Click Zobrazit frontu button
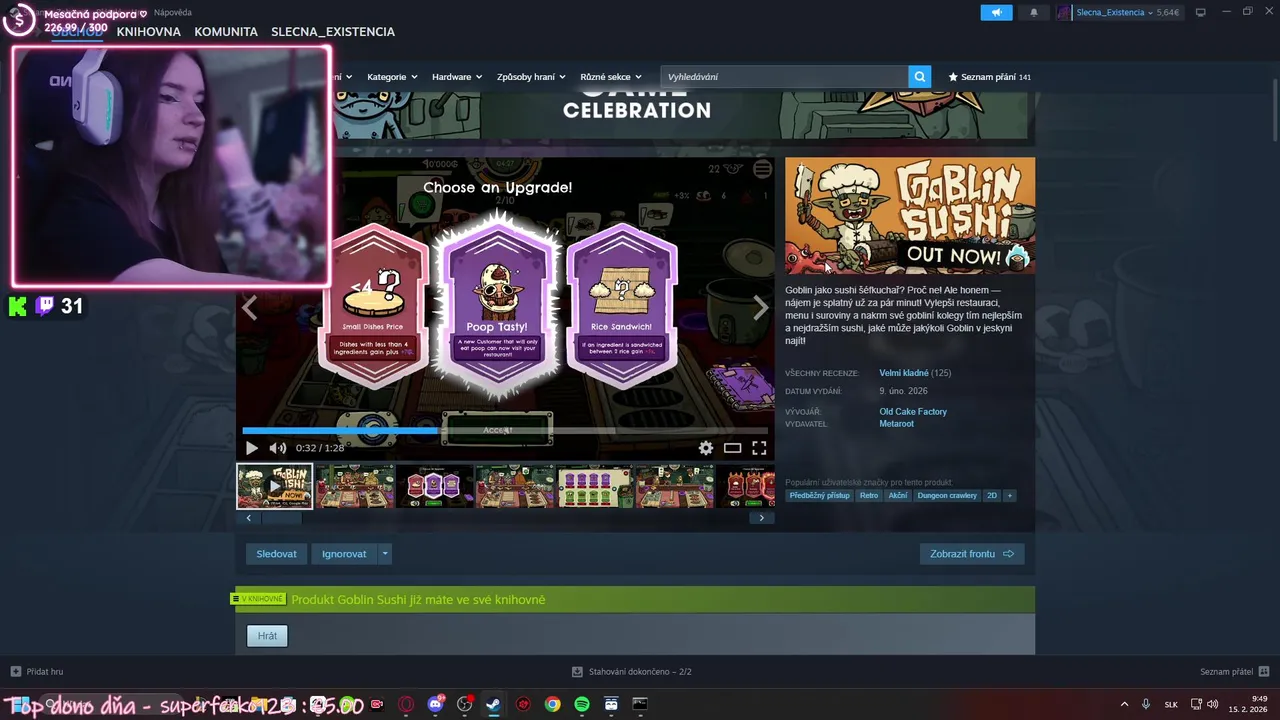The image size is (1280, 720). pos(972,554)
